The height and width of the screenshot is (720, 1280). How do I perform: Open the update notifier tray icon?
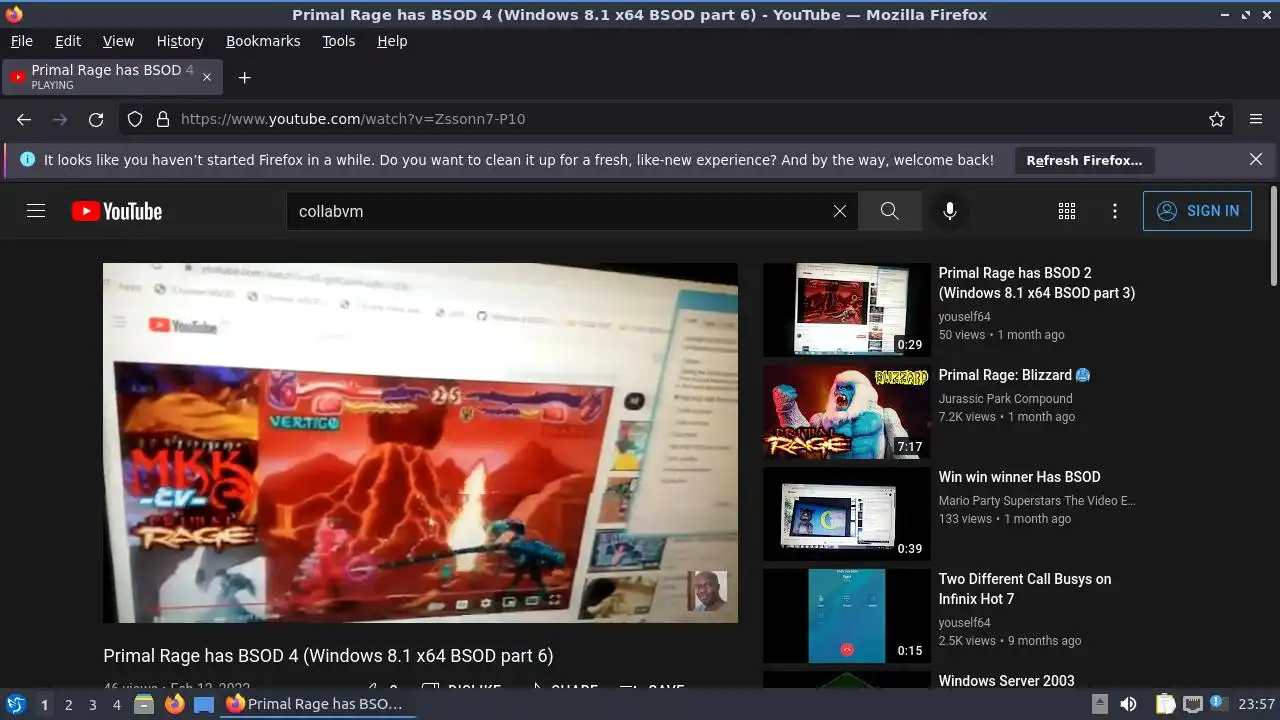pos(1220,703)
